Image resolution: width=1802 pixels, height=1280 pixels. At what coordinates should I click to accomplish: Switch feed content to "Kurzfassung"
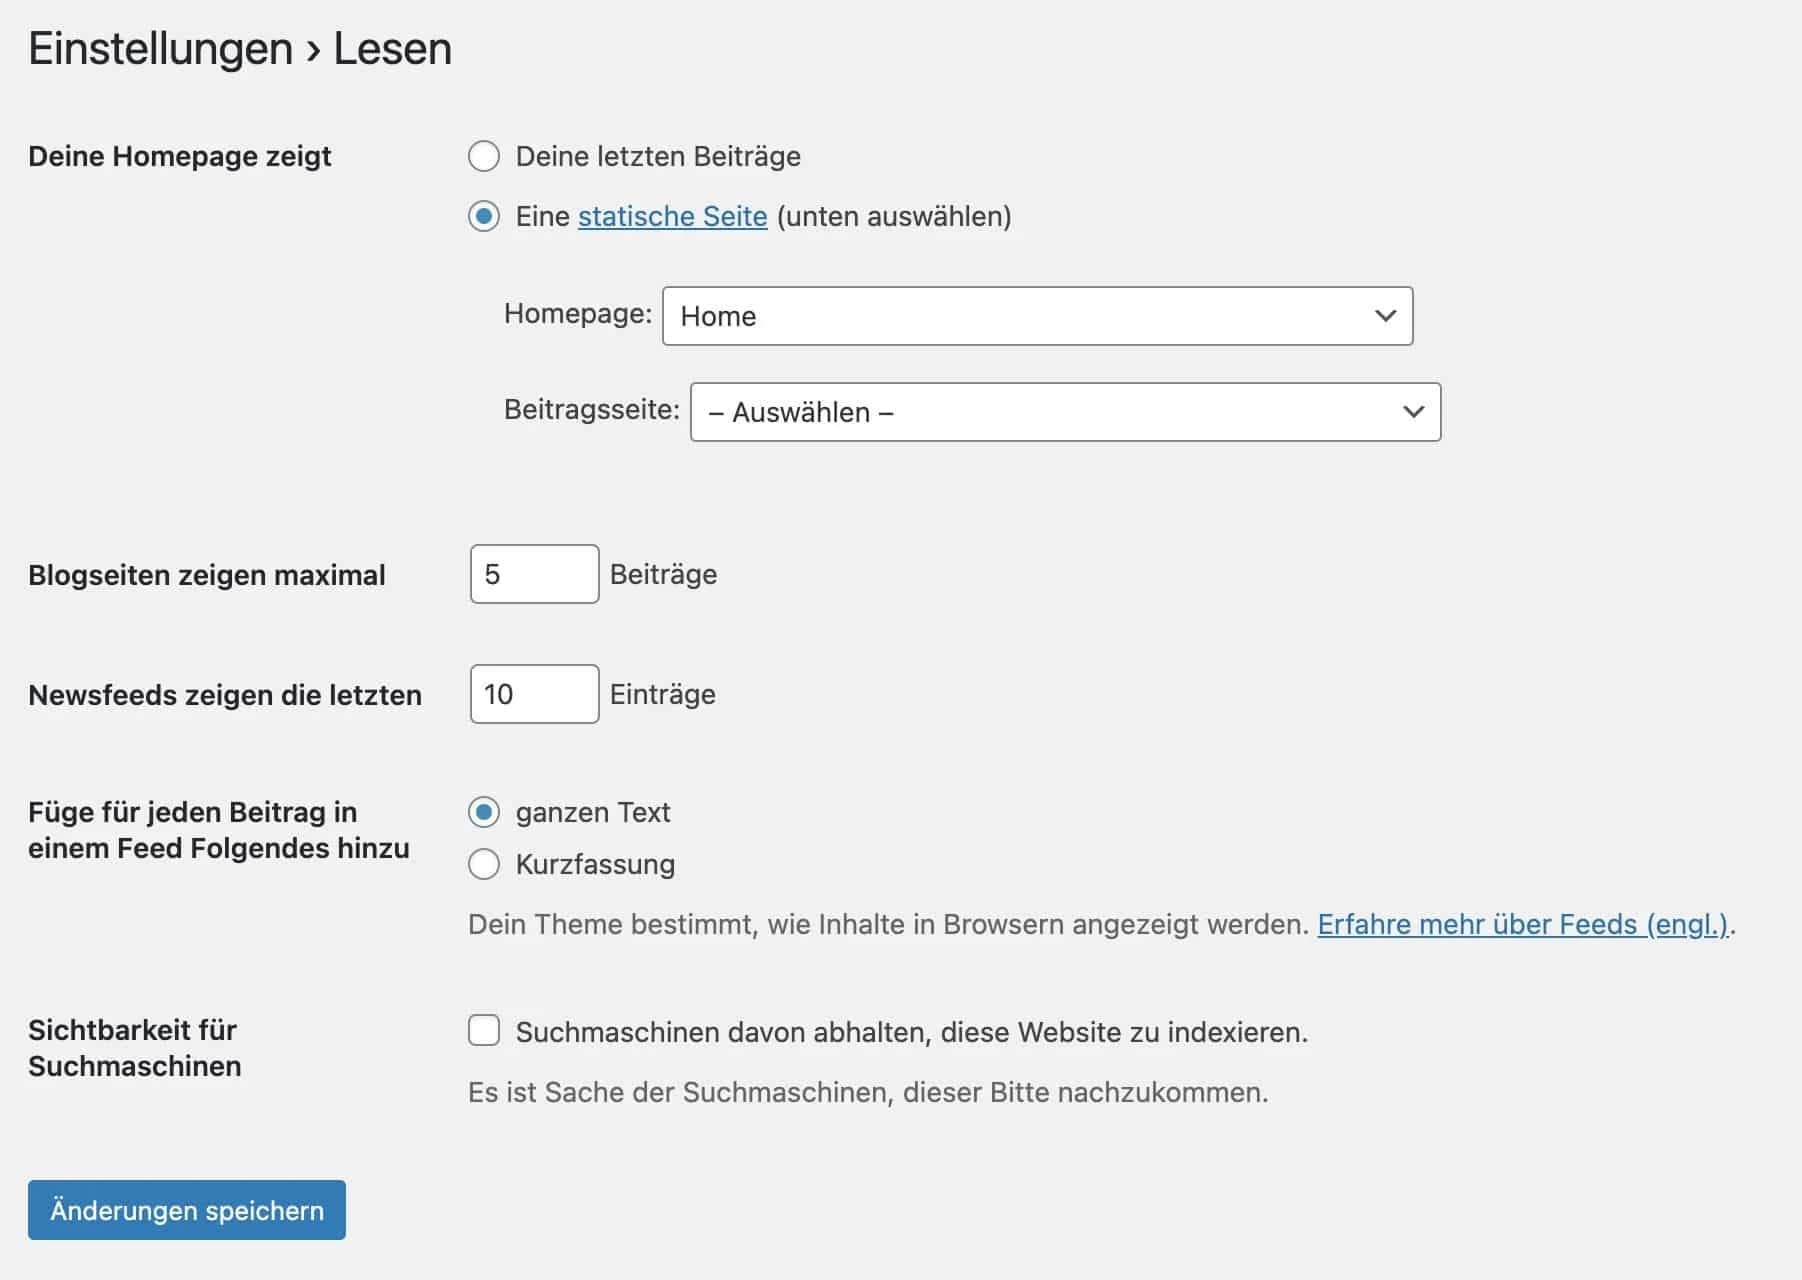[x=484, y=865]
